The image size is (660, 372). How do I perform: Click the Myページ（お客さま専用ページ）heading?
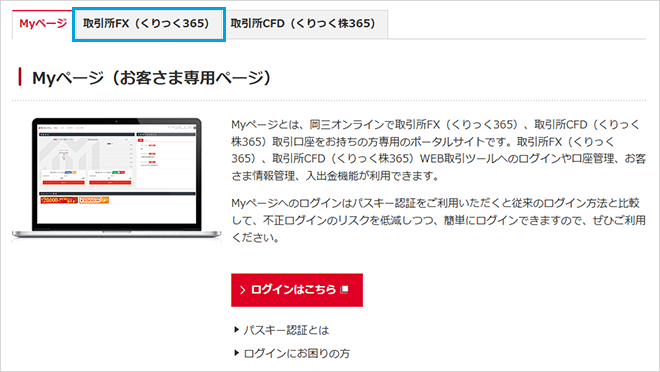coord(151,78)
